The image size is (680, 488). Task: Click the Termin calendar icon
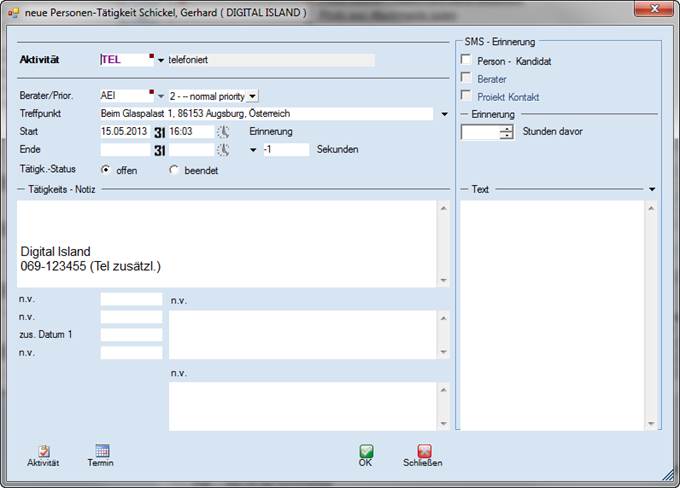tap(101, 452)
